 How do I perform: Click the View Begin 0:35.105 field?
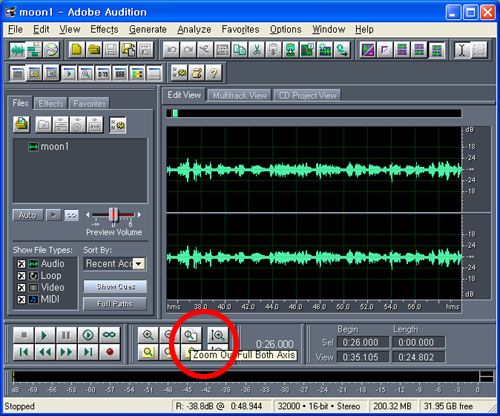363,357
